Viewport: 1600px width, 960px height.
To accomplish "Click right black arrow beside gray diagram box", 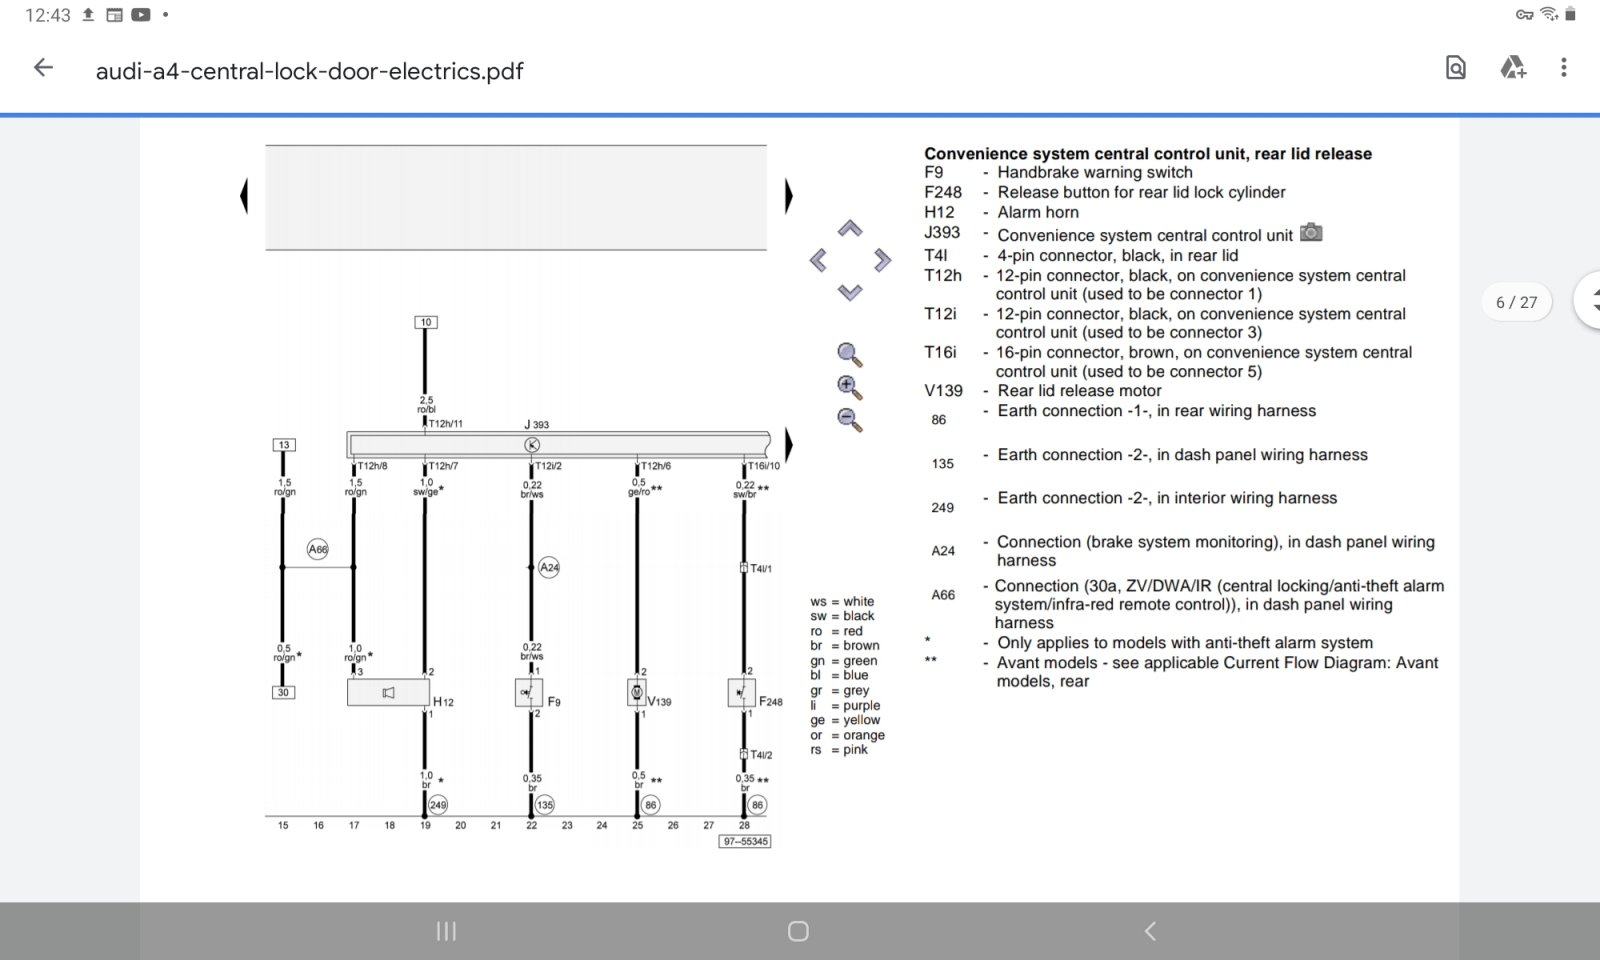I will (x=788, y=196).
